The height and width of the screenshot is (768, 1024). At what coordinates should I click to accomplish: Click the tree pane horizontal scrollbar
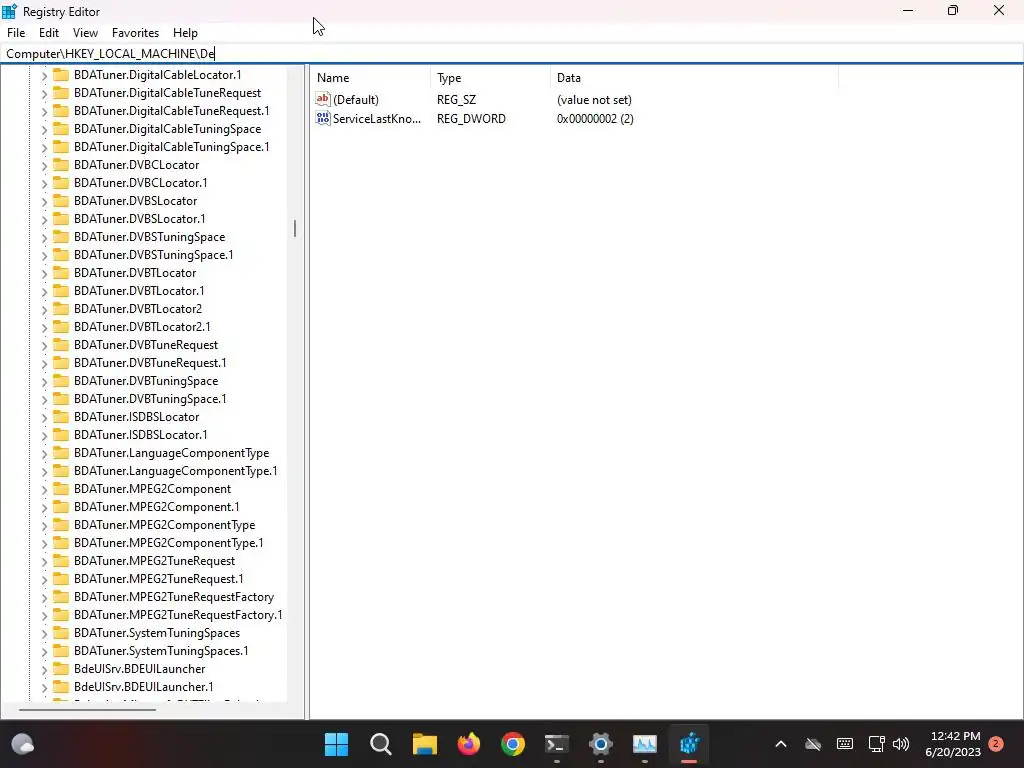tap(88, 709)
